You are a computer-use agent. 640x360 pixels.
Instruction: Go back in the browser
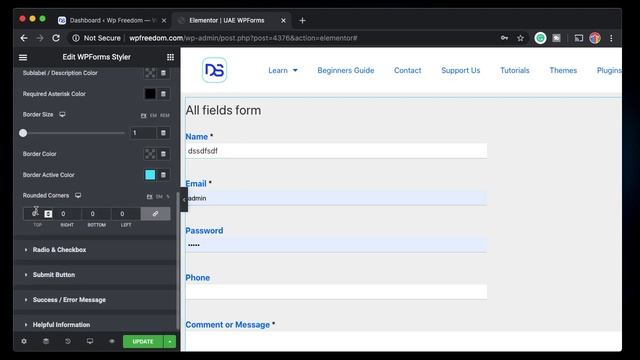24,38
